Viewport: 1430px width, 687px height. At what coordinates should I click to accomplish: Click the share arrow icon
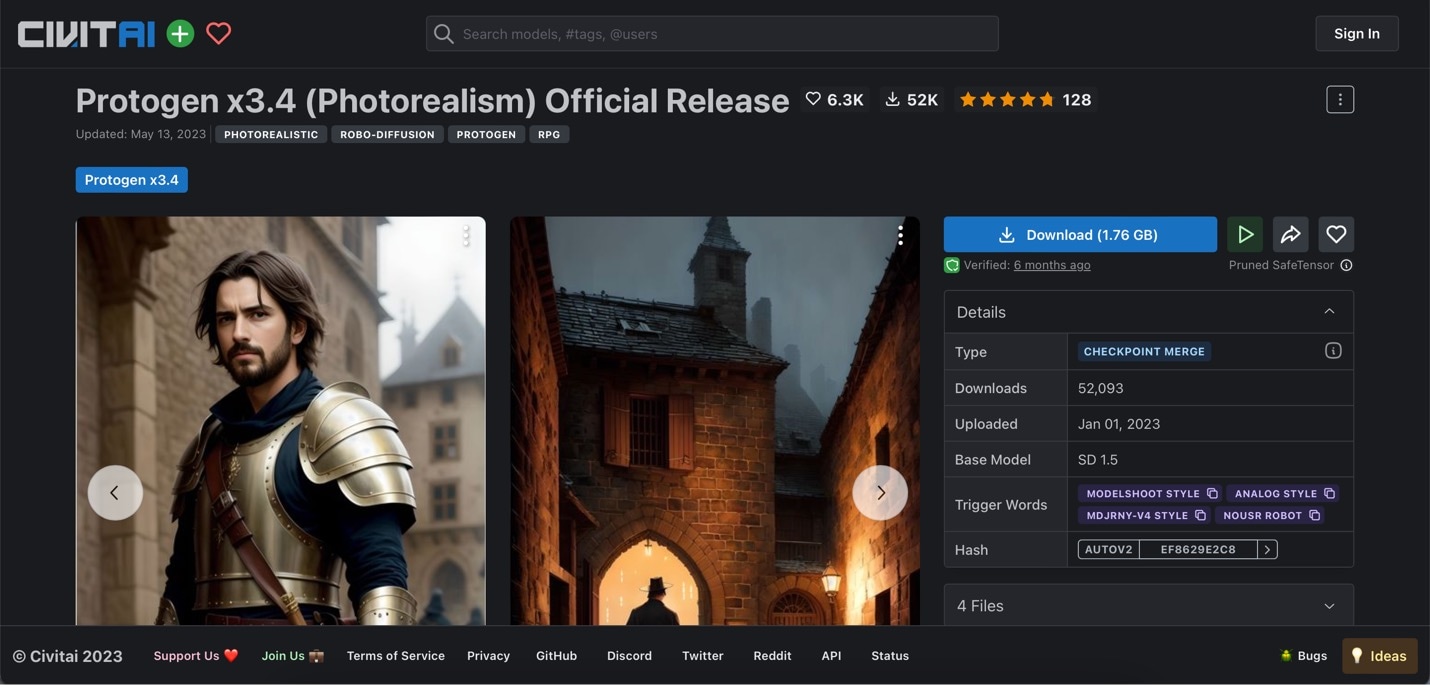pos(1291,235)
